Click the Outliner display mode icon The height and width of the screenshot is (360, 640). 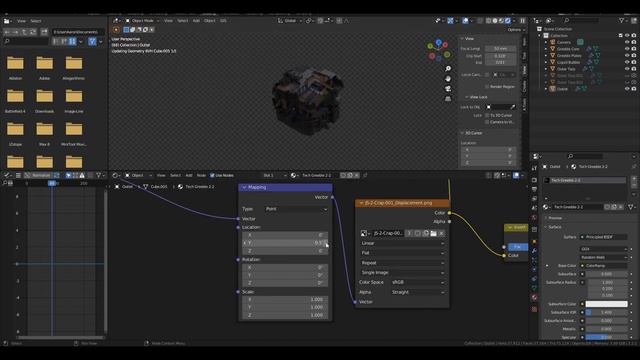point(549,20)
